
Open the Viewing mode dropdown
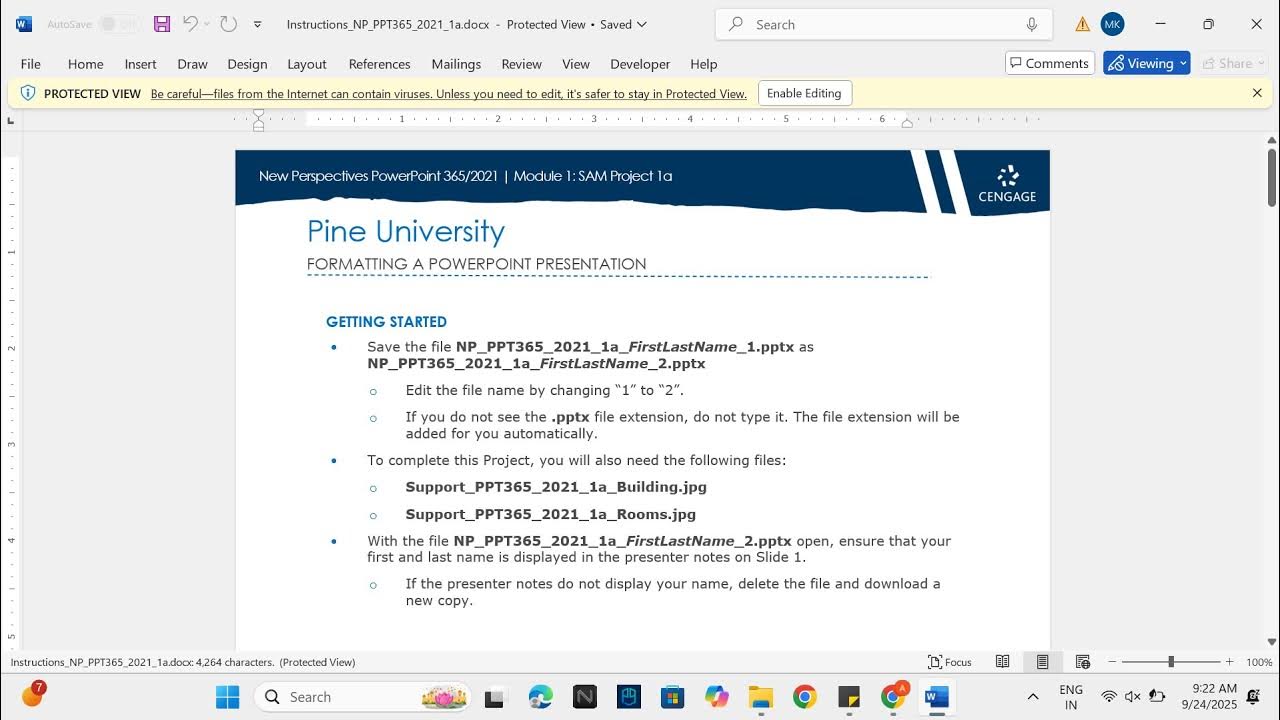pos(1147,63)
